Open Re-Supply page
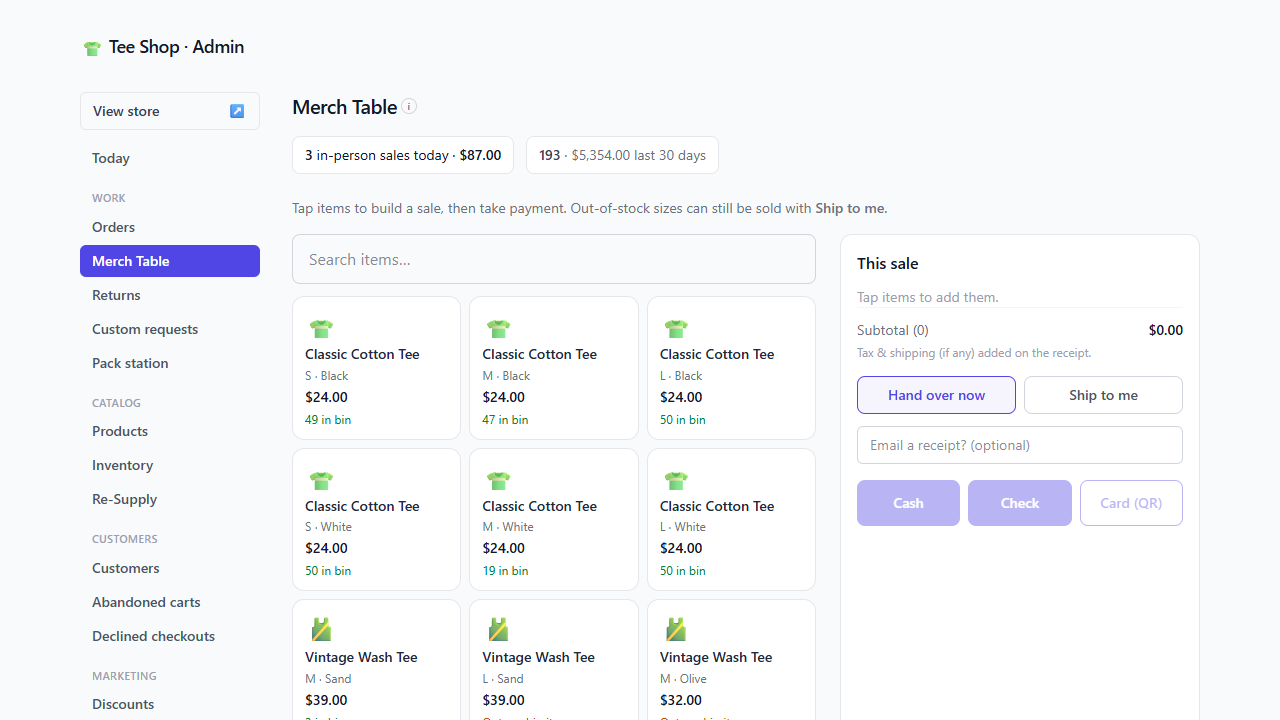 coord(170,499)
